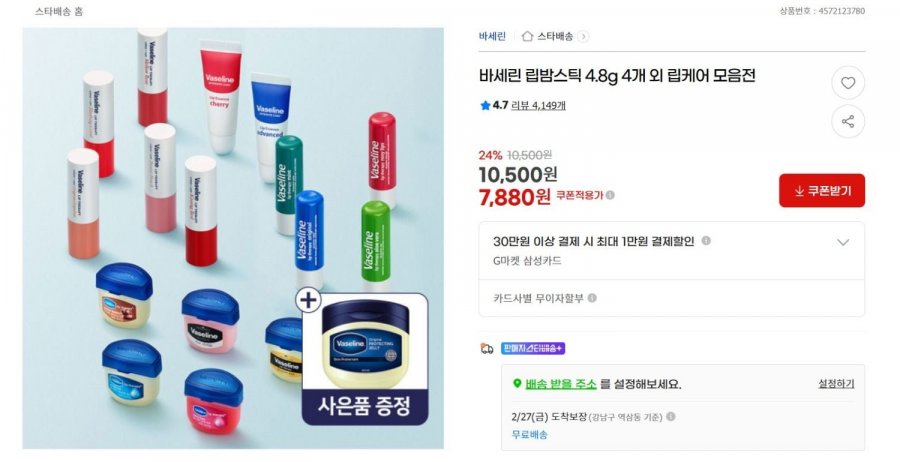Expand the card discount details chevron
This screenshot has width=900, height=462.
click(843, 242)
